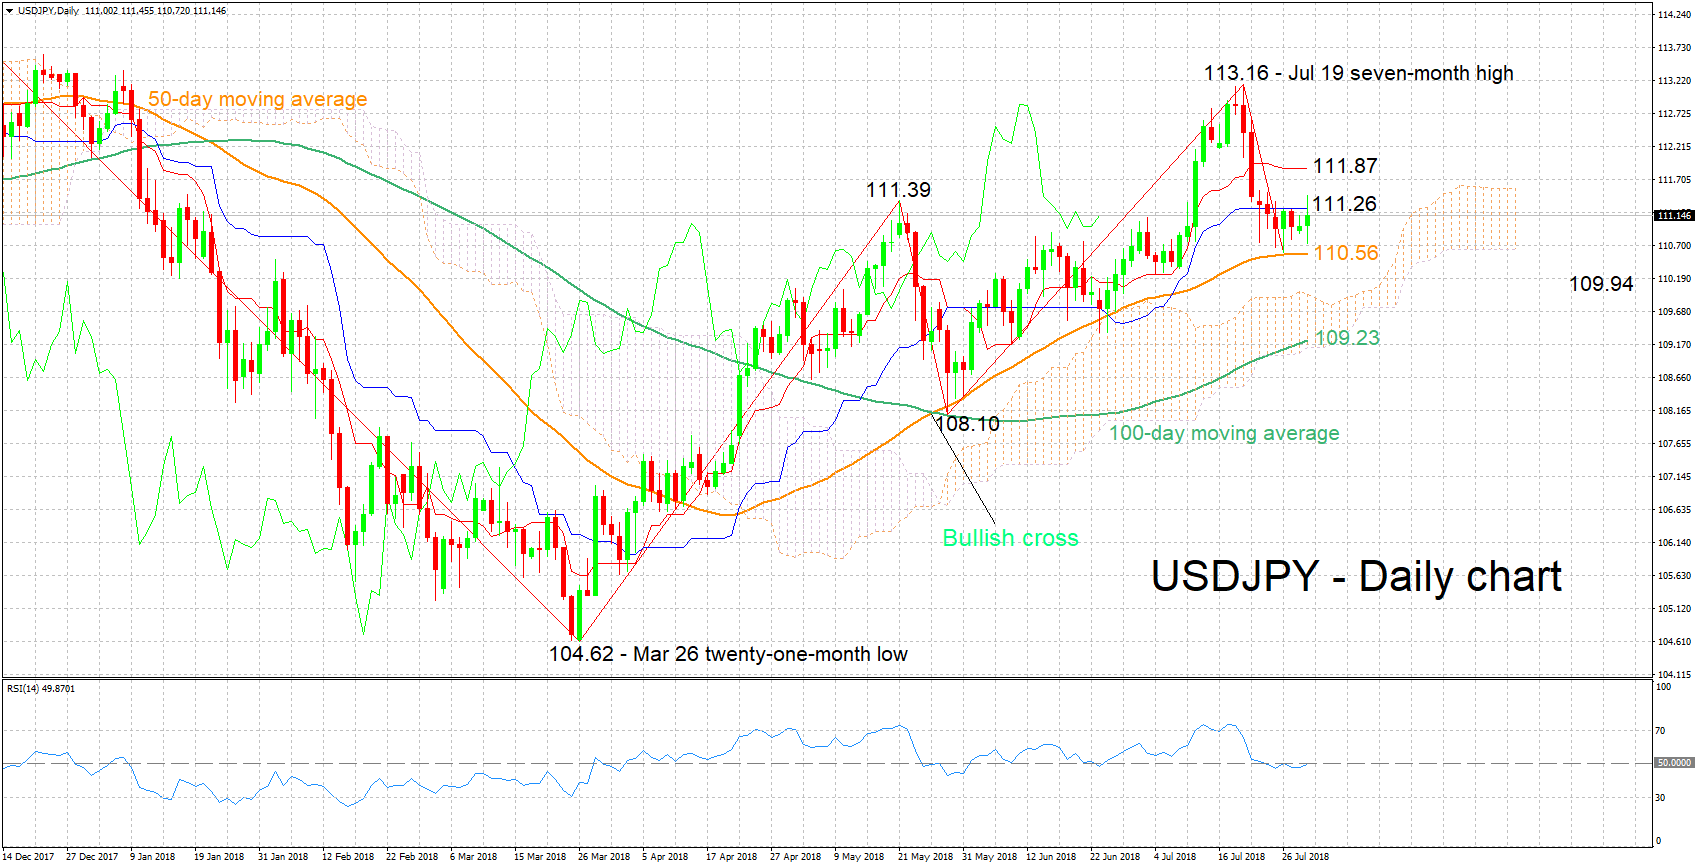Click the green 109.23 price label
The width and height of the screenshot is (1695, 868).
point(1347,338)
